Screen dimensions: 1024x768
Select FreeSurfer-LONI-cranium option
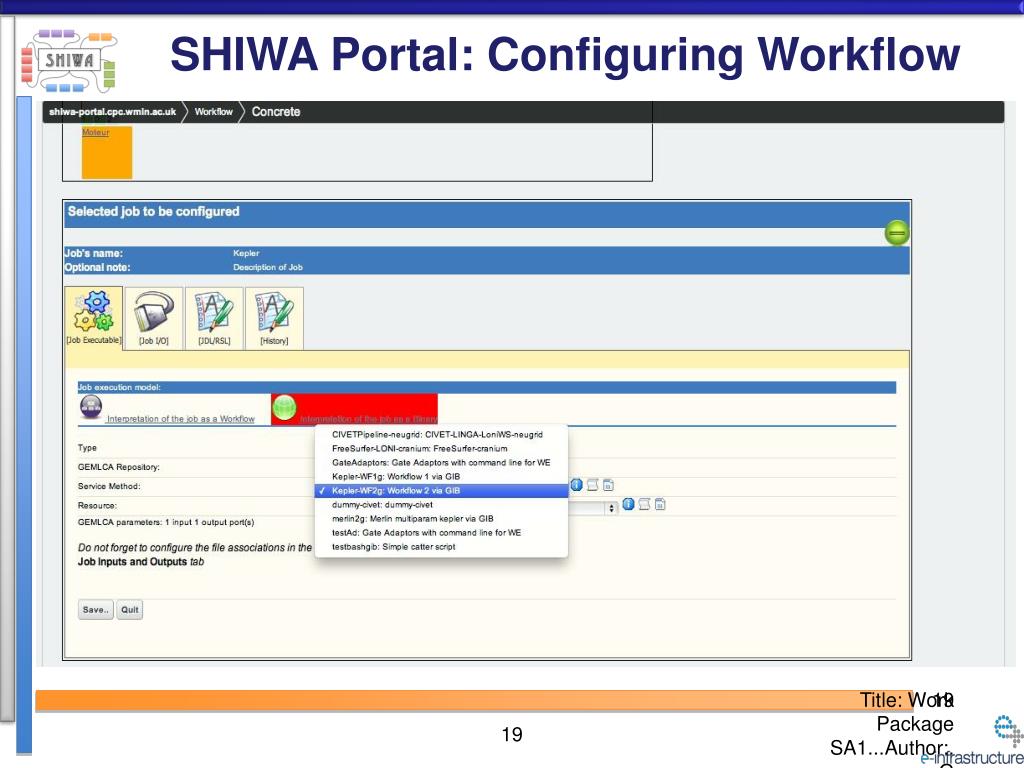tap(441, 449)
